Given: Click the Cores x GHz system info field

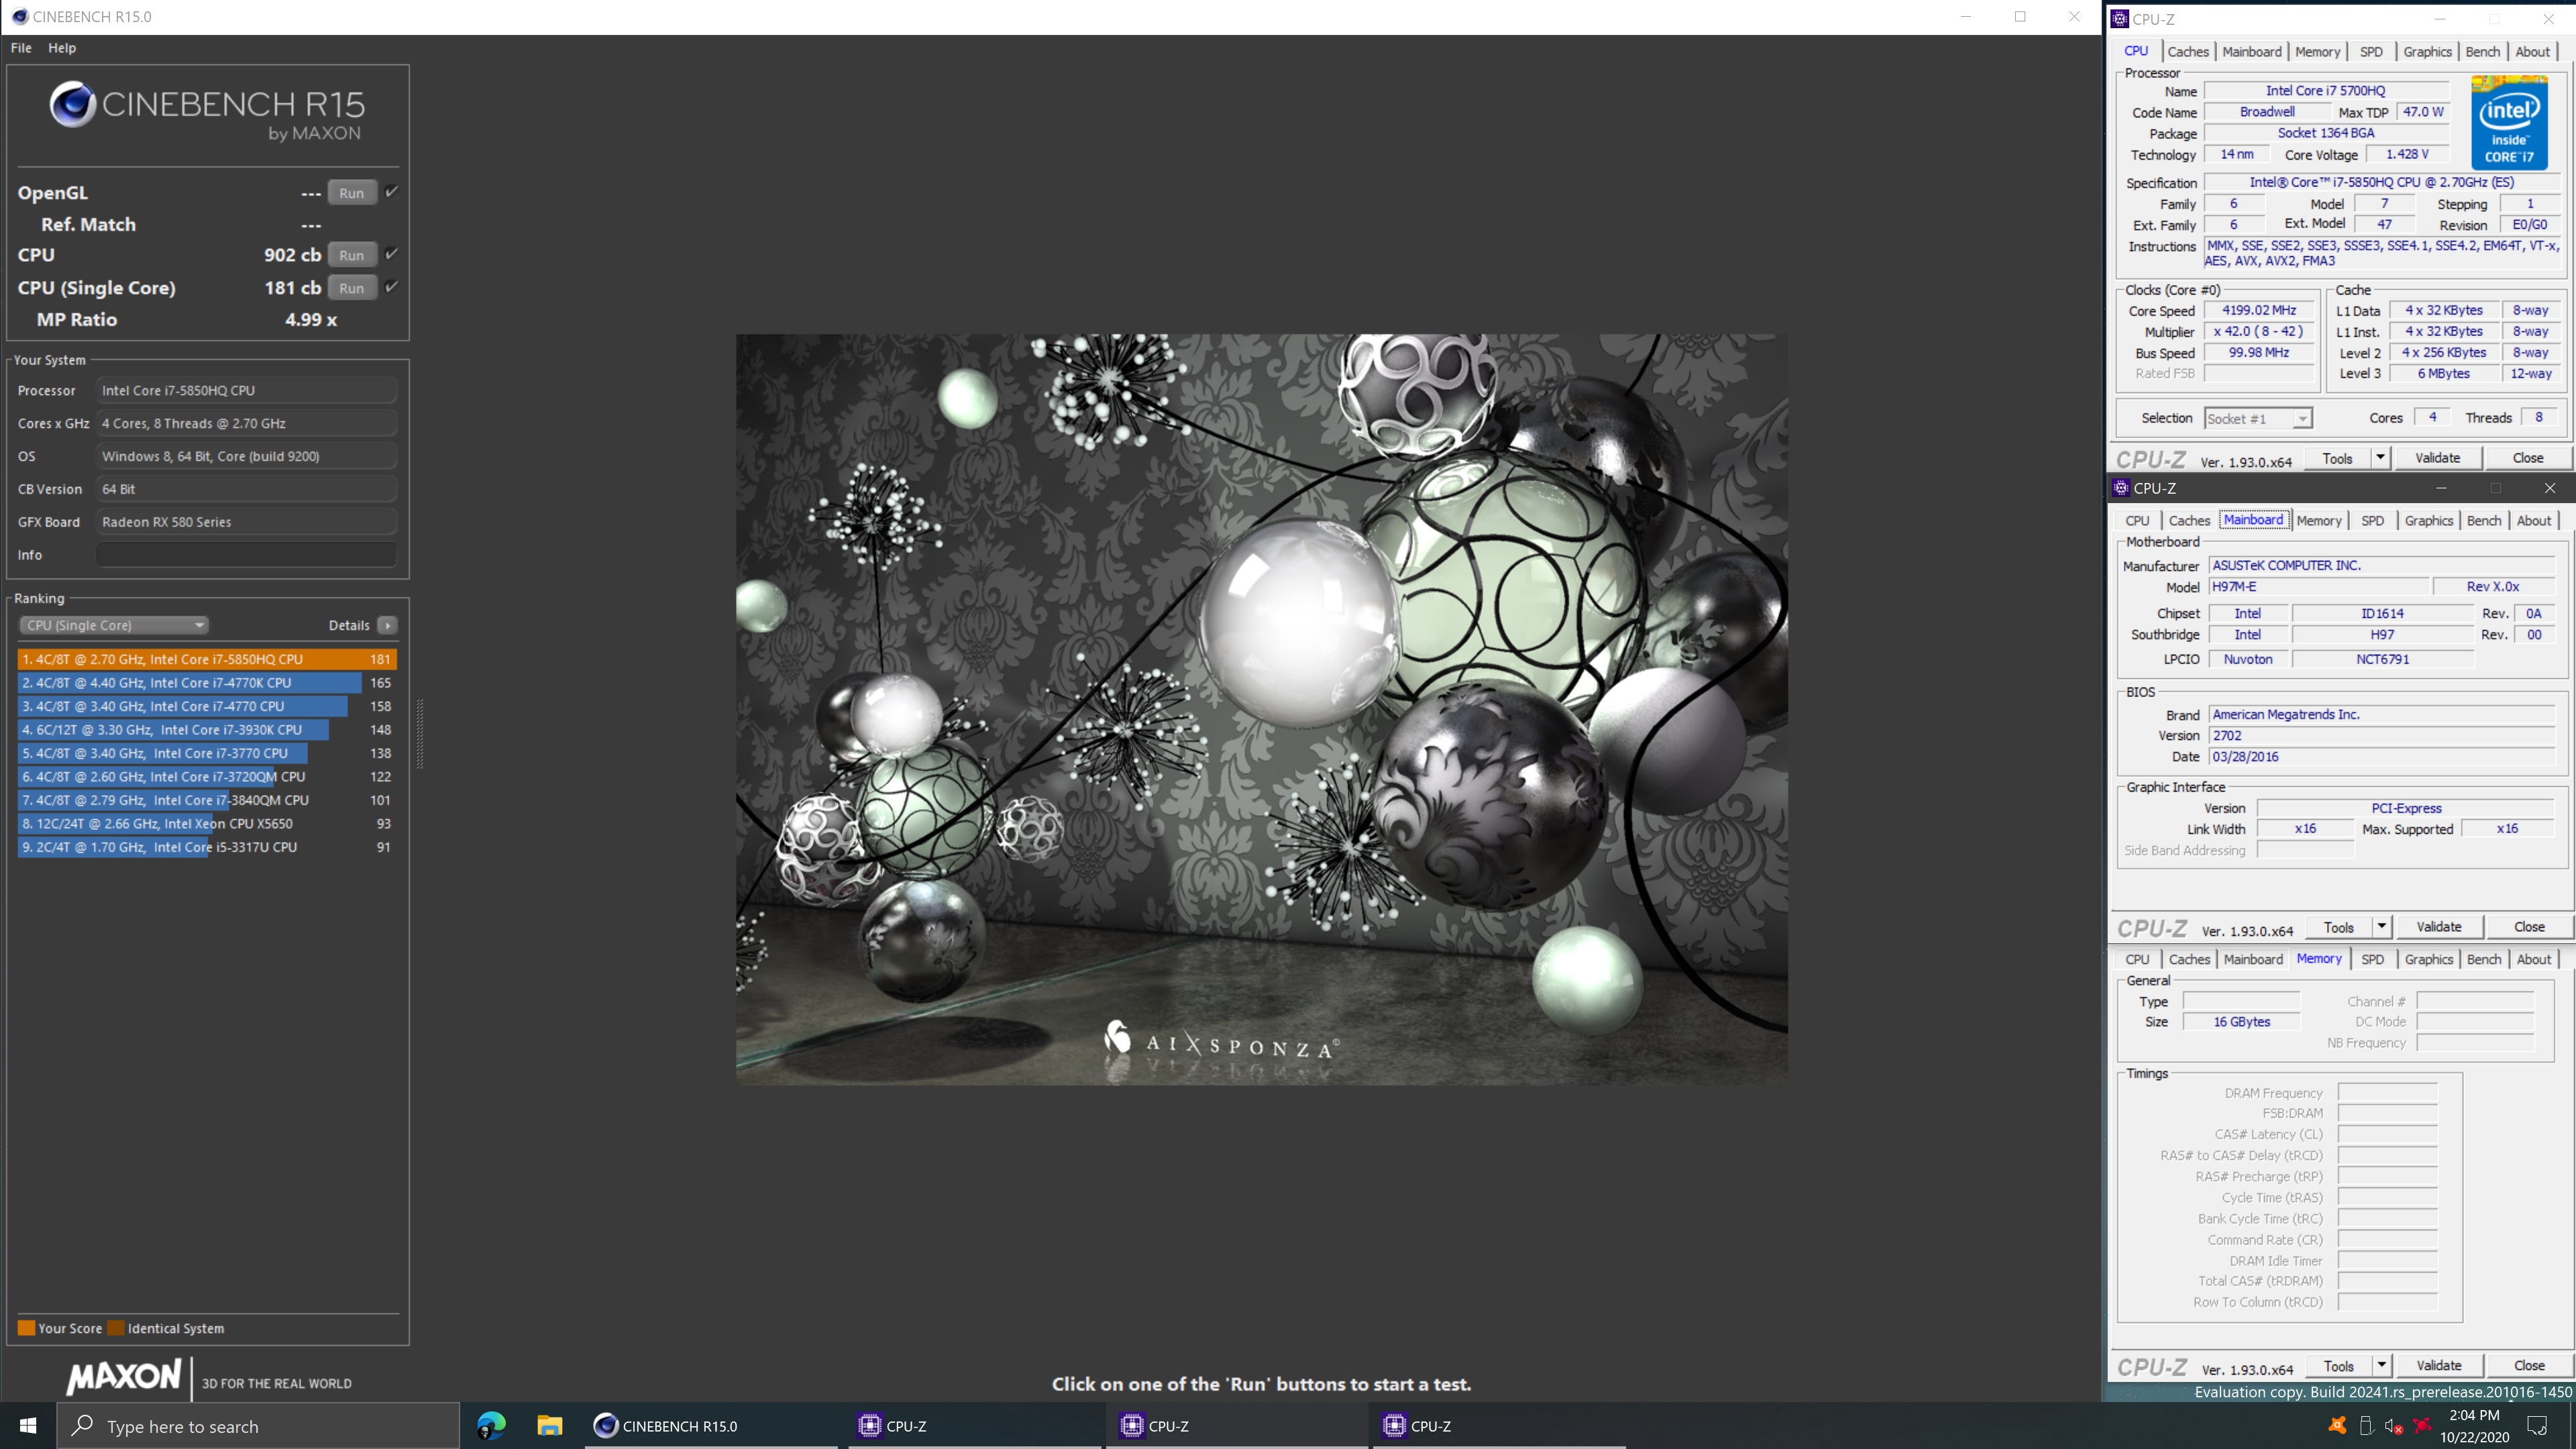Looking at the screenshot, I should click(x=246, y=423).
